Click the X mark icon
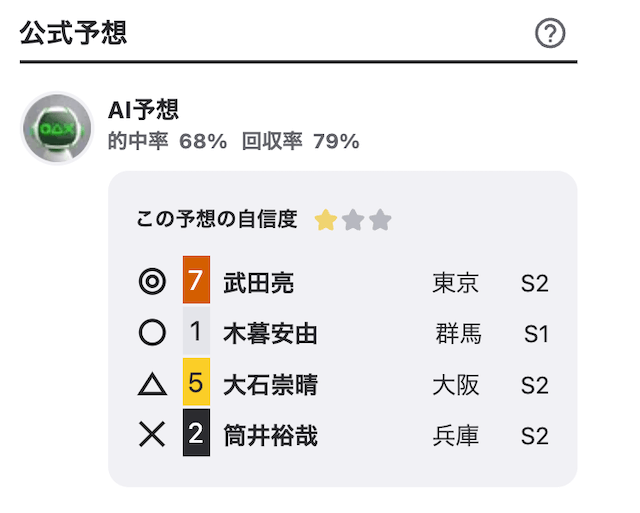This screenshot has width=640, height=513. (152, 434)
